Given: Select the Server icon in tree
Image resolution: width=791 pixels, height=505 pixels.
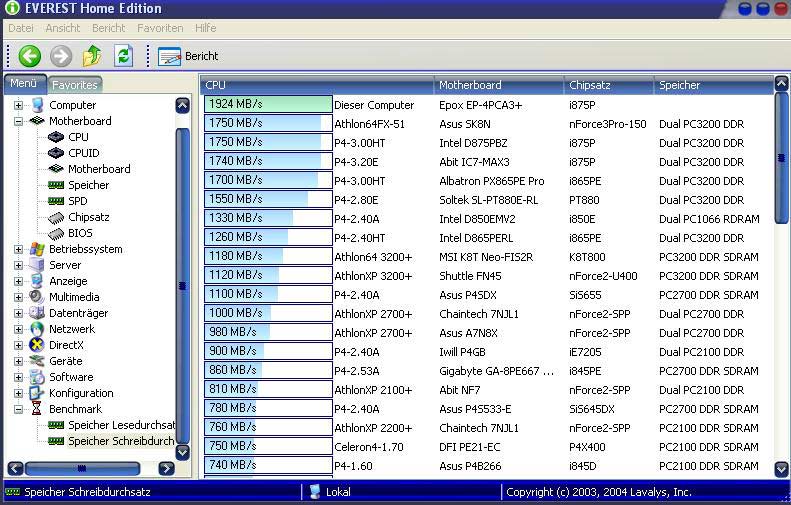Looking at the screenshot, I should coord(37,265).
